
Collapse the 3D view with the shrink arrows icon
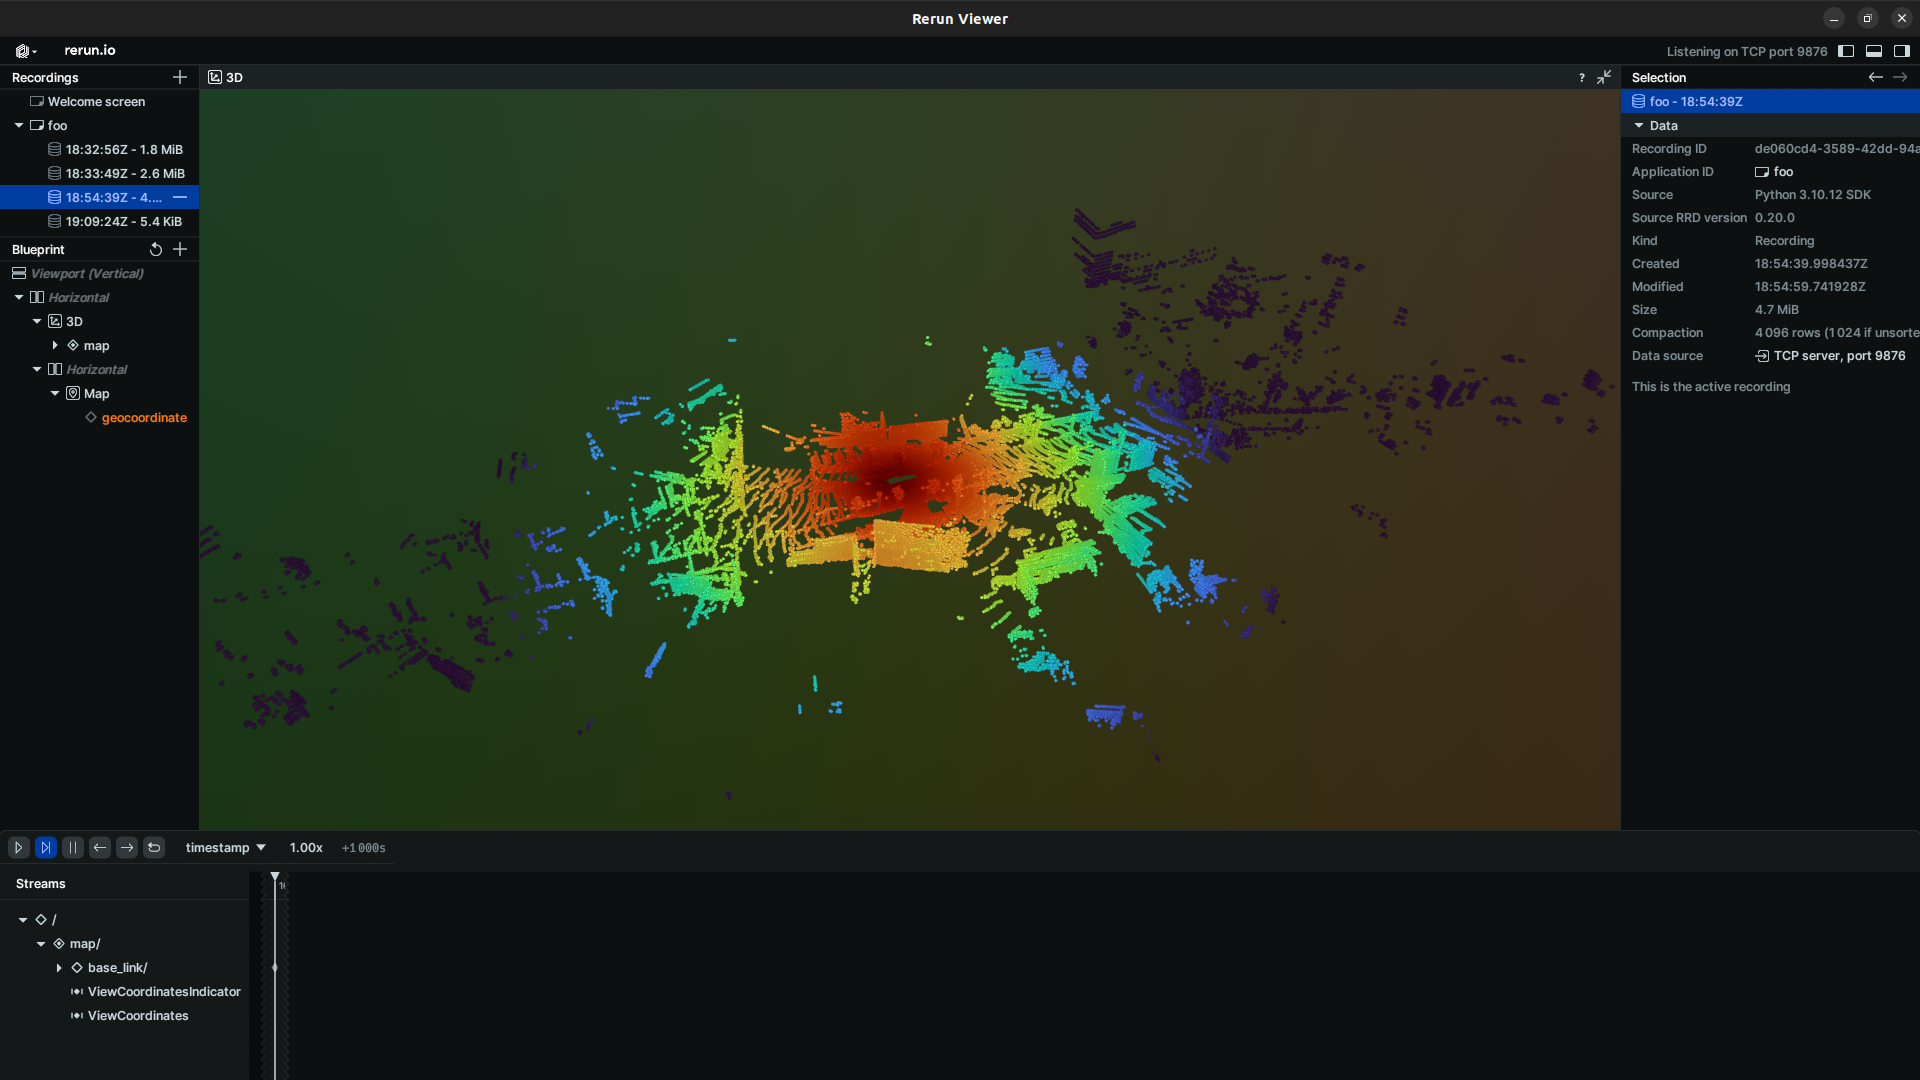1604,77
